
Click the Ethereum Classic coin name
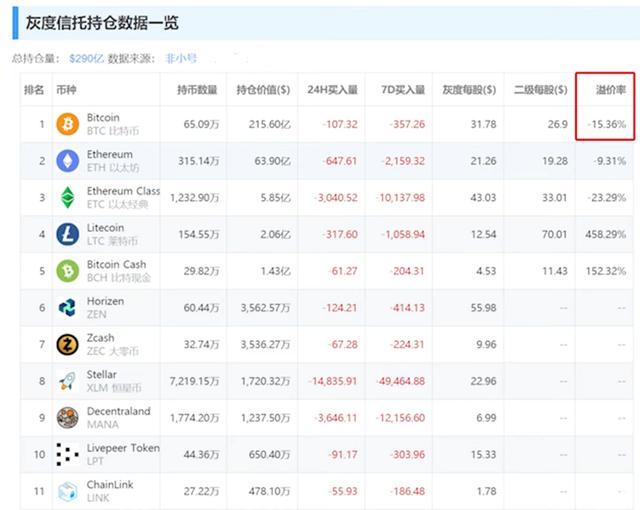[123, 191]
